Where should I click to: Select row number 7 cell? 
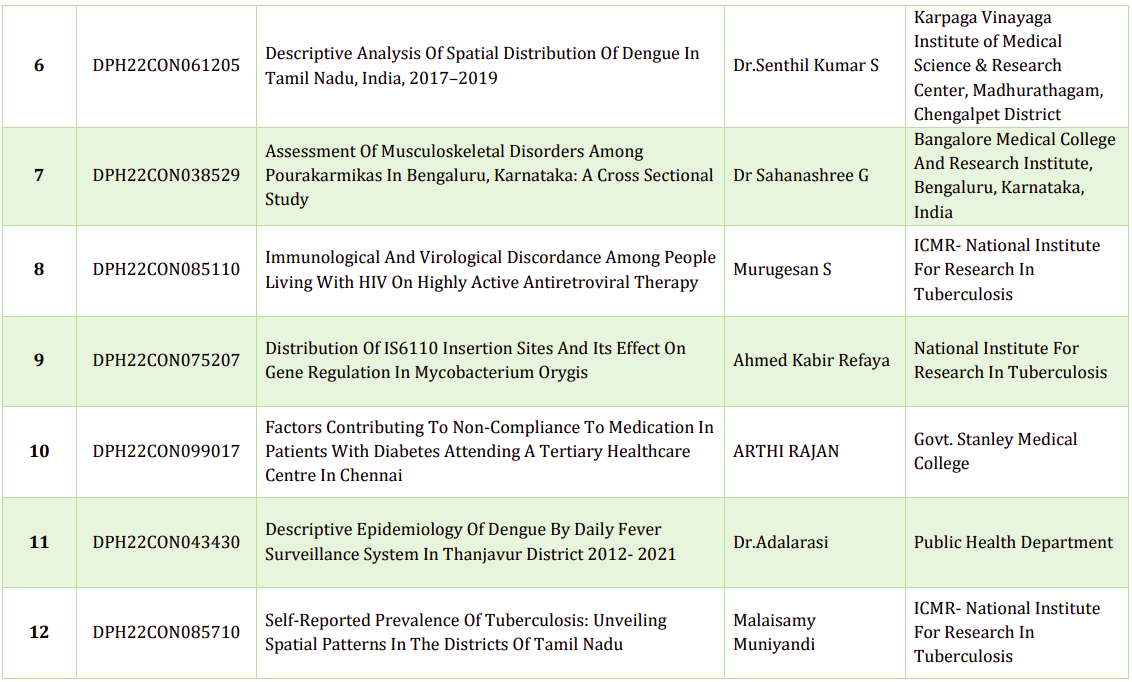pos(39,176)
